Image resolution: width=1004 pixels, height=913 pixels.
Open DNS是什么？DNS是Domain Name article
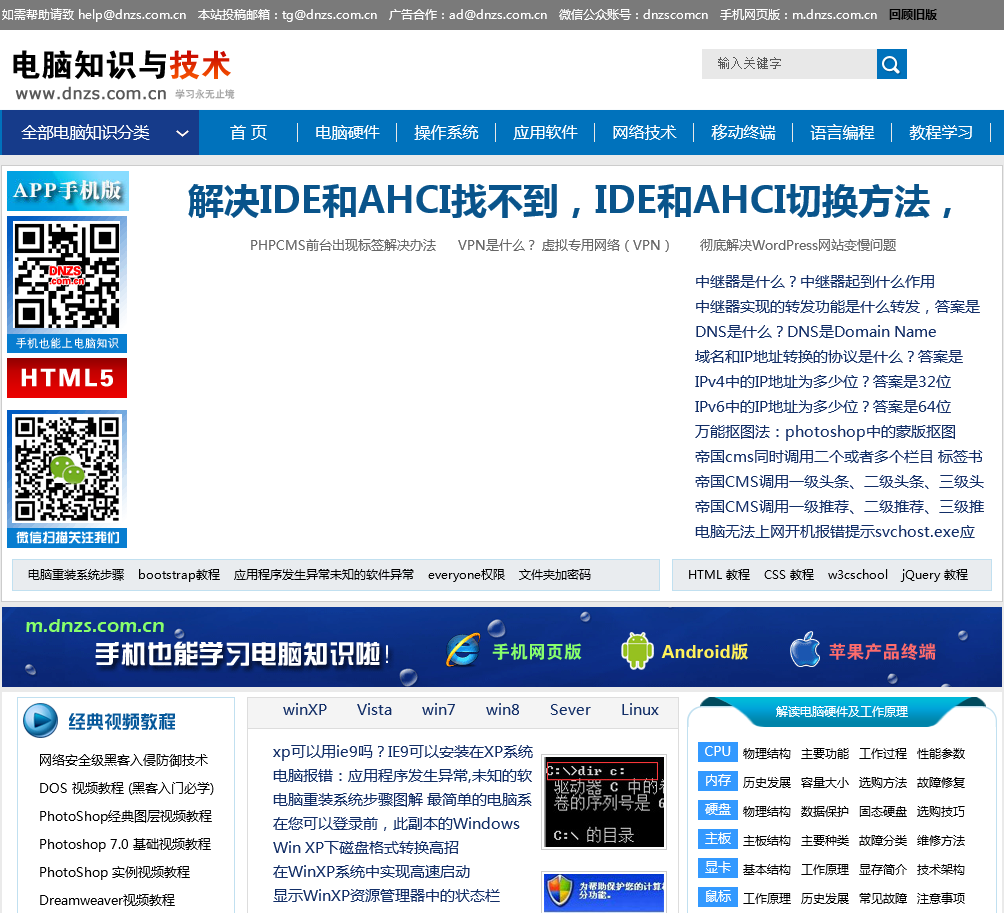tap(815, 332)
